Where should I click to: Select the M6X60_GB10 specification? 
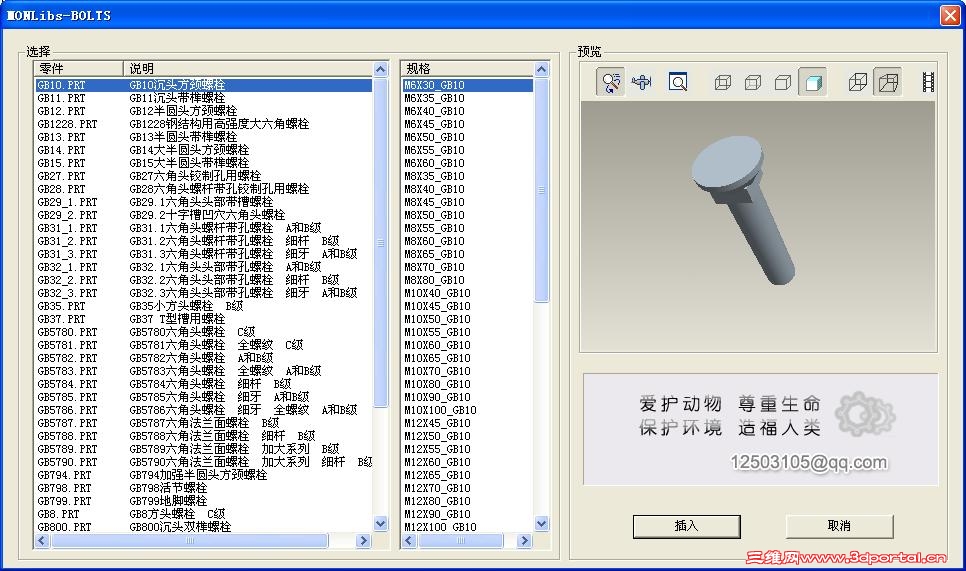468,163
